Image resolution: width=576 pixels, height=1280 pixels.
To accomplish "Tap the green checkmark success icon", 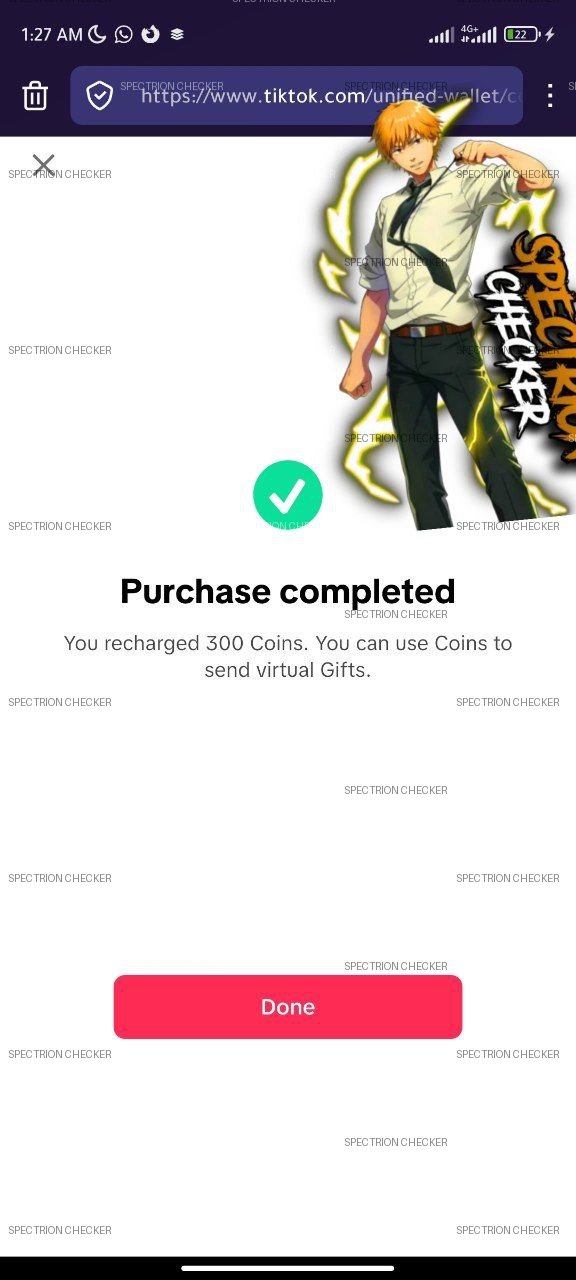I will [x=288, y=494].
